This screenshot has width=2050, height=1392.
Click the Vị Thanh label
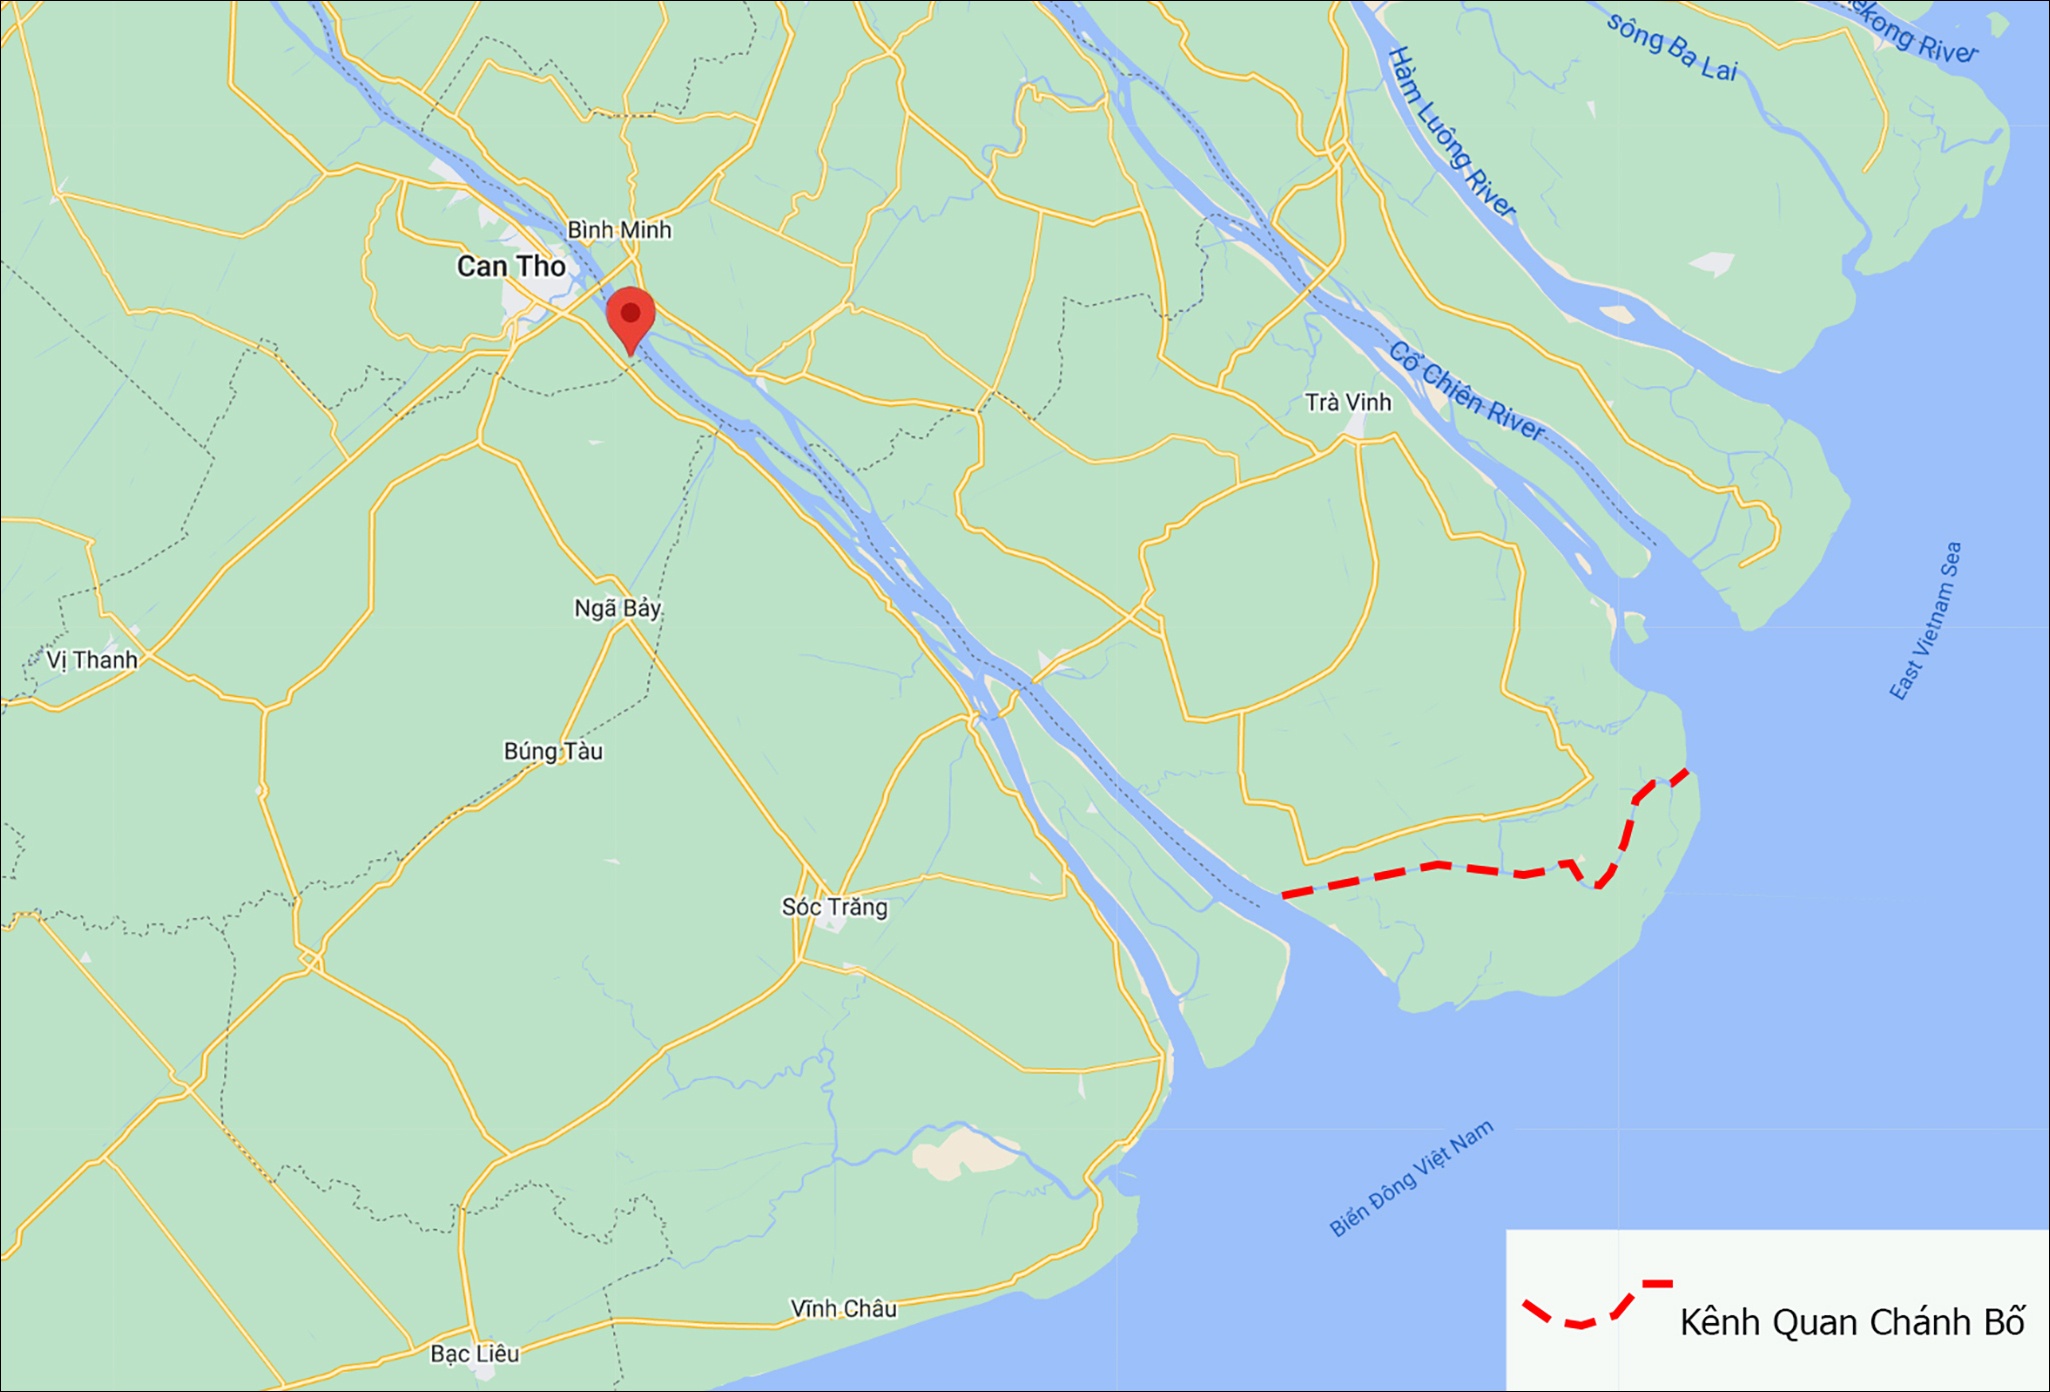coord(92,660)
